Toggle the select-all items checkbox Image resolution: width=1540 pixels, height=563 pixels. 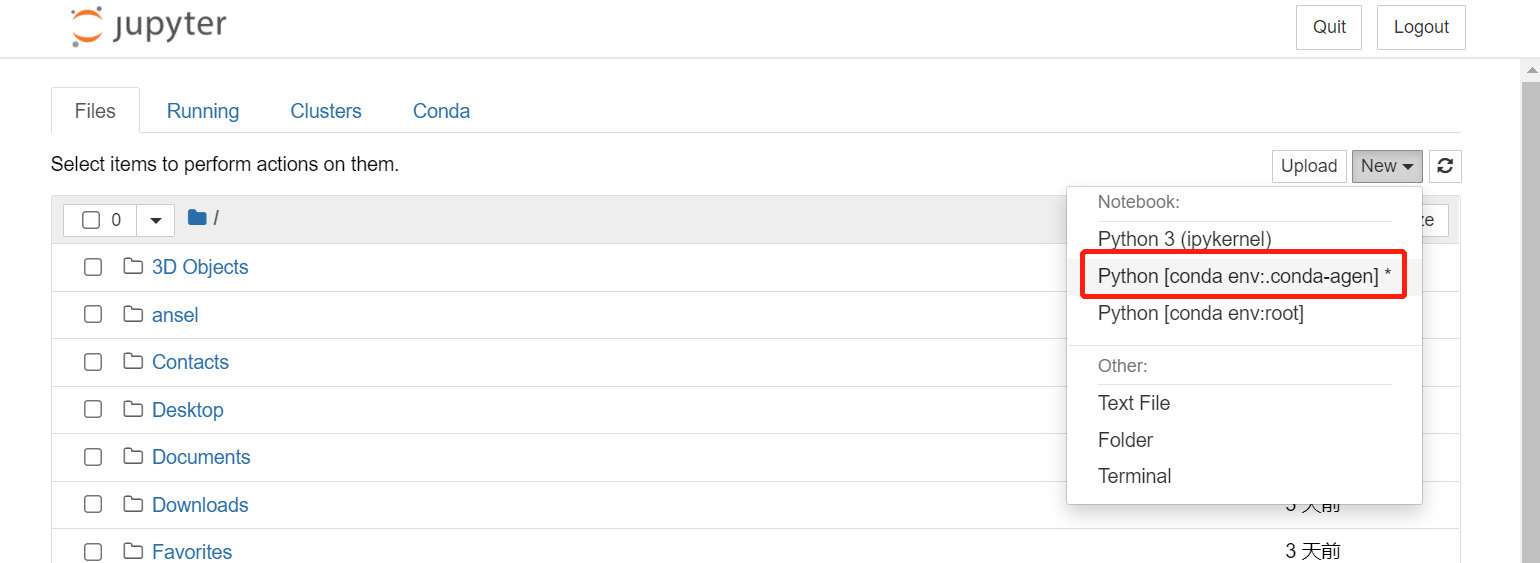point(91,220)
